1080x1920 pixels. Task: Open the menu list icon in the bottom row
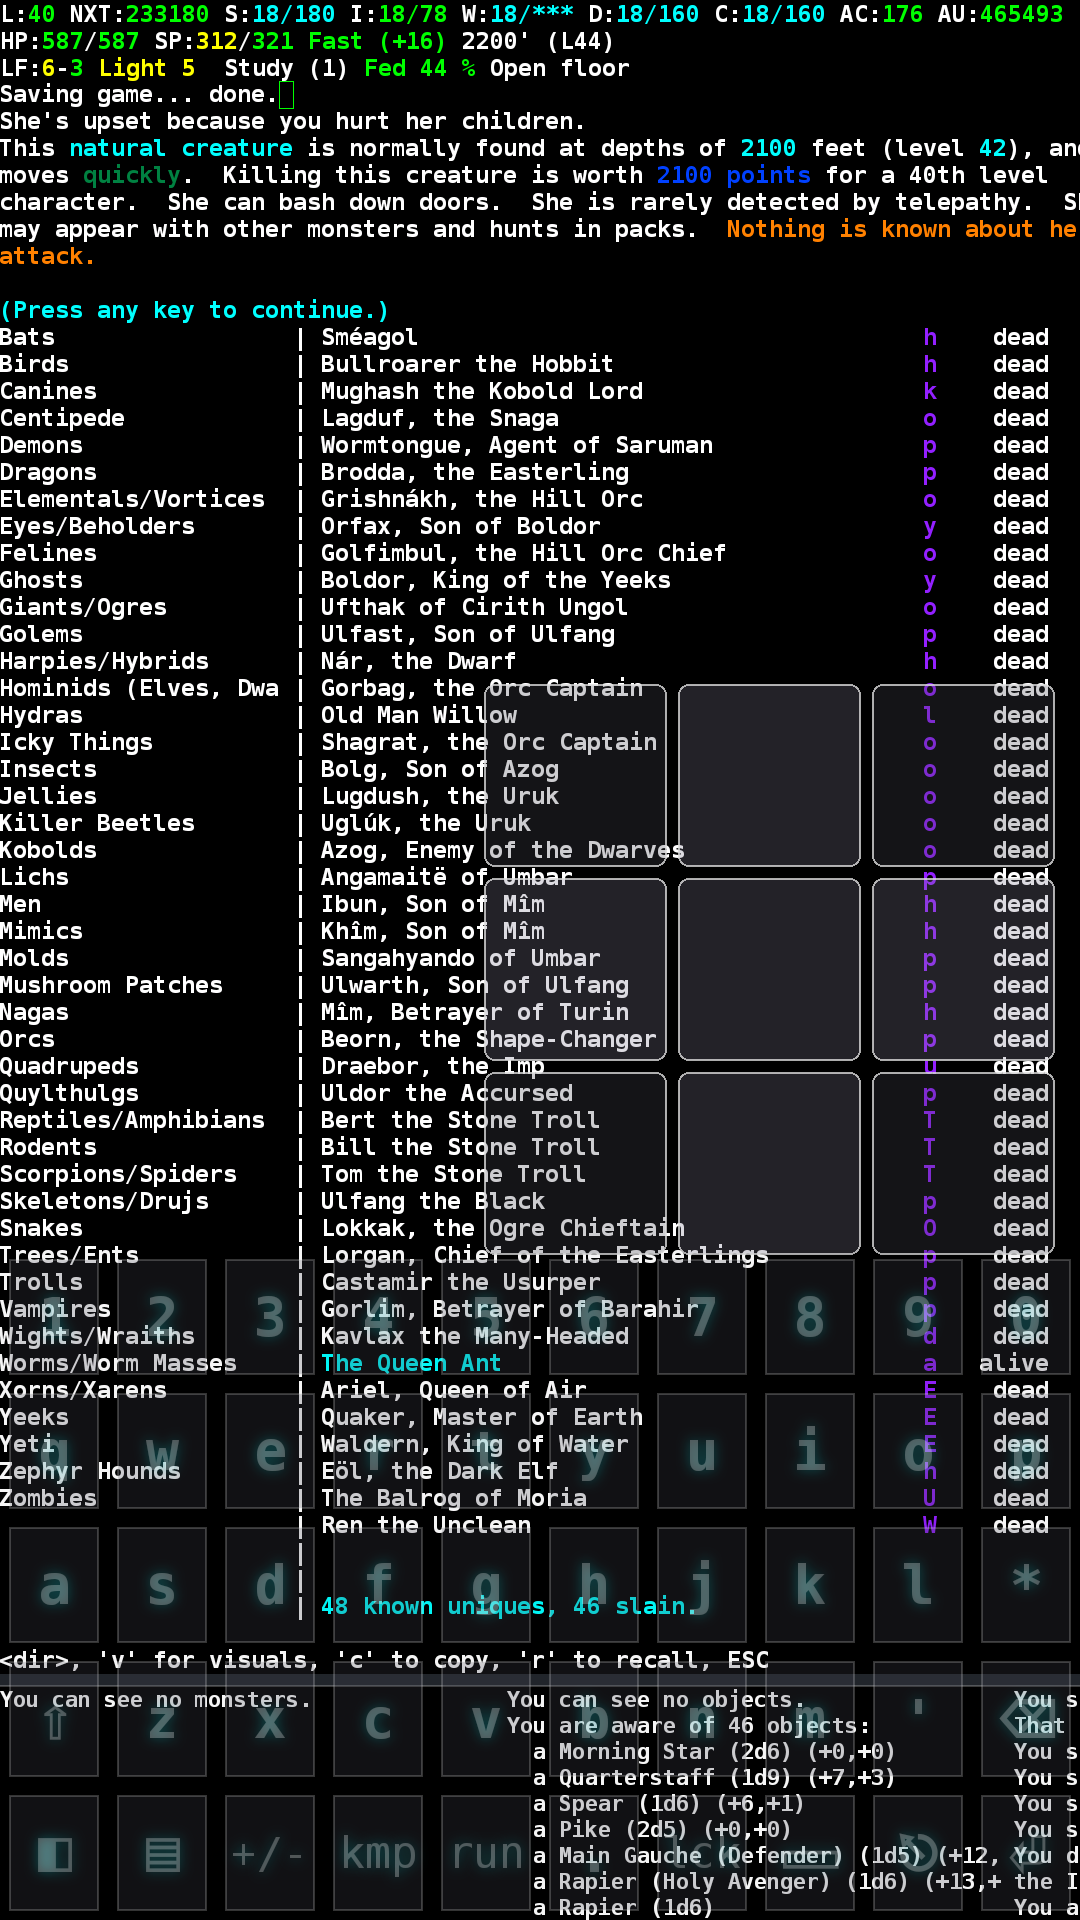(x=162, y=1853)
